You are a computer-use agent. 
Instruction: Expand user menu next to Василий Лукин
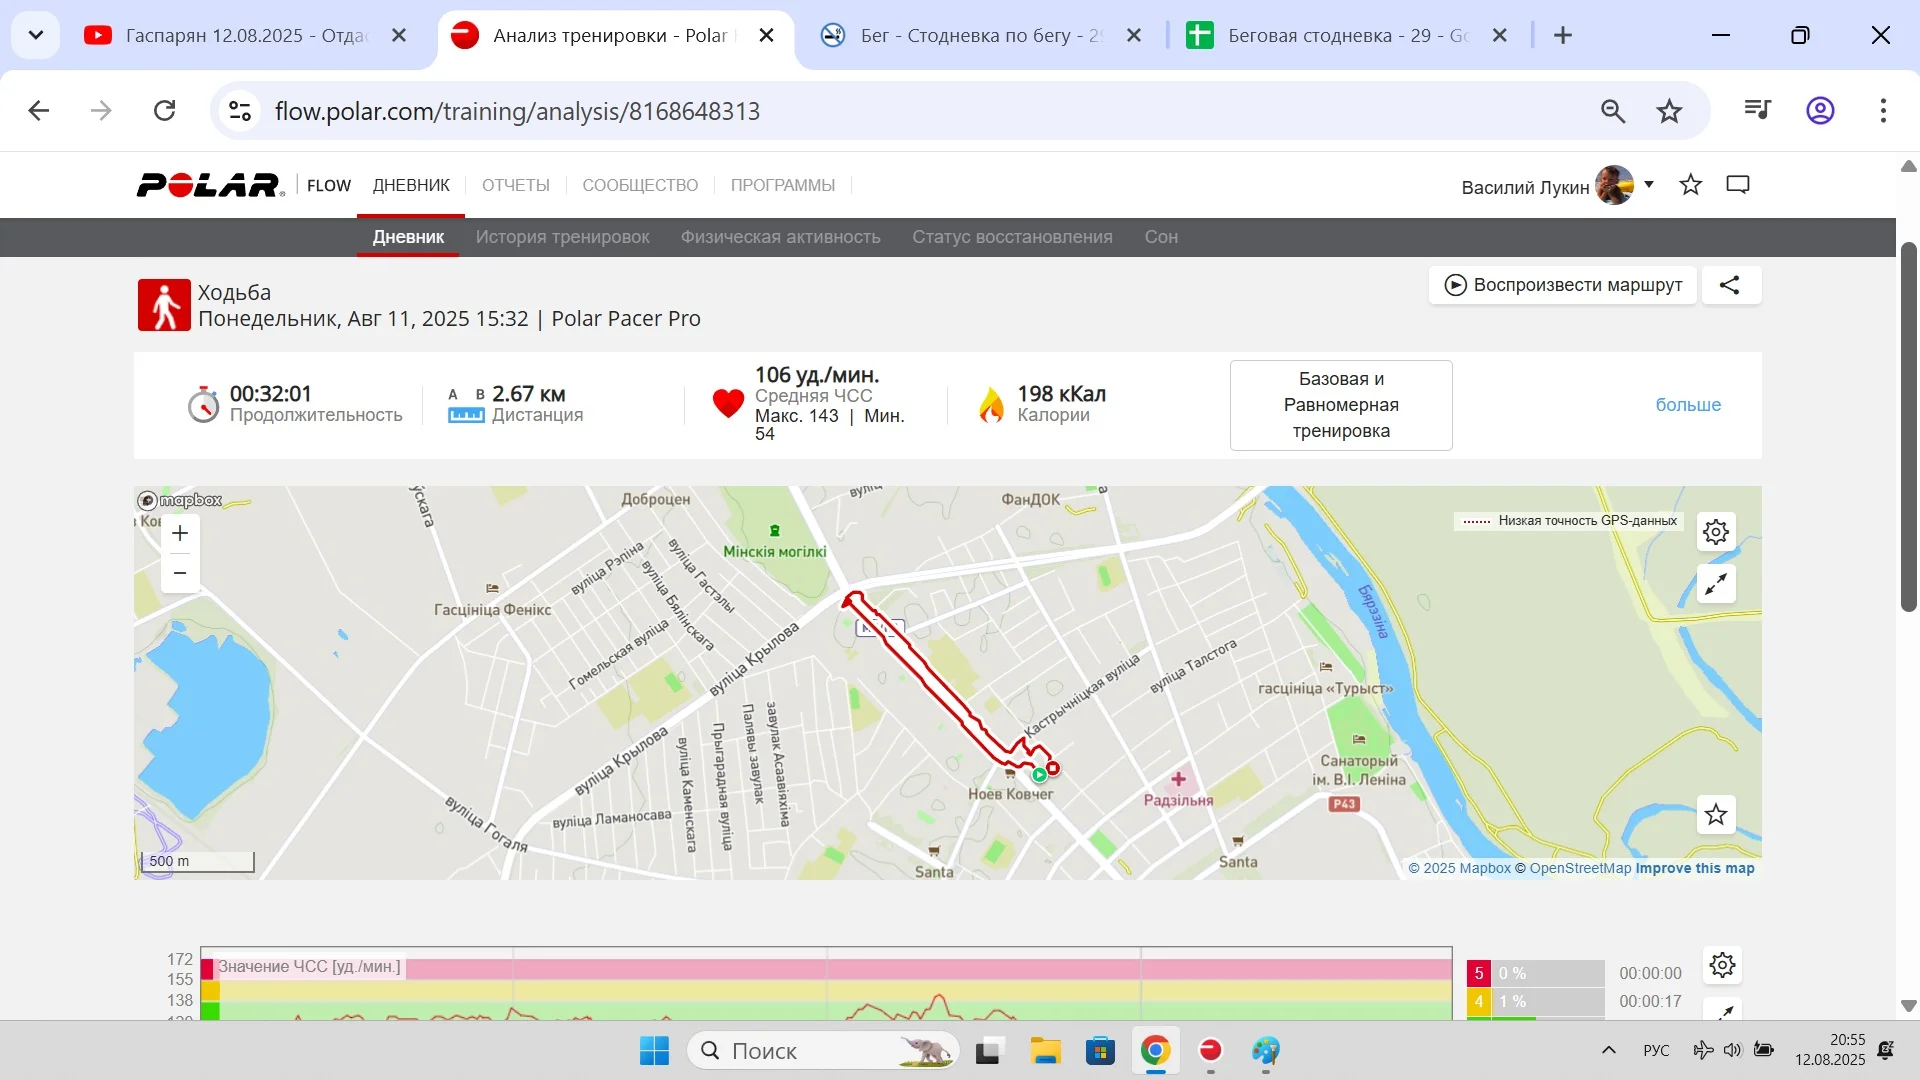pyautogui.click(x=1649, y=185)
